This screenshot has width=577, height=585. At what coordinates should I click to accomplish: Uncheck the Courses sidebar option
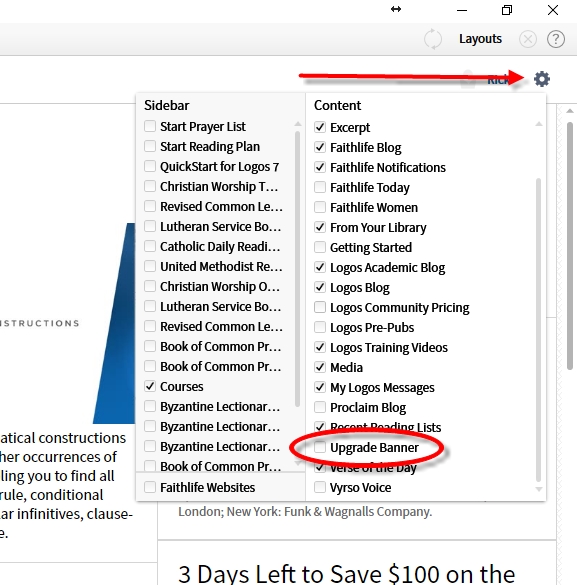tap(150, 386)
